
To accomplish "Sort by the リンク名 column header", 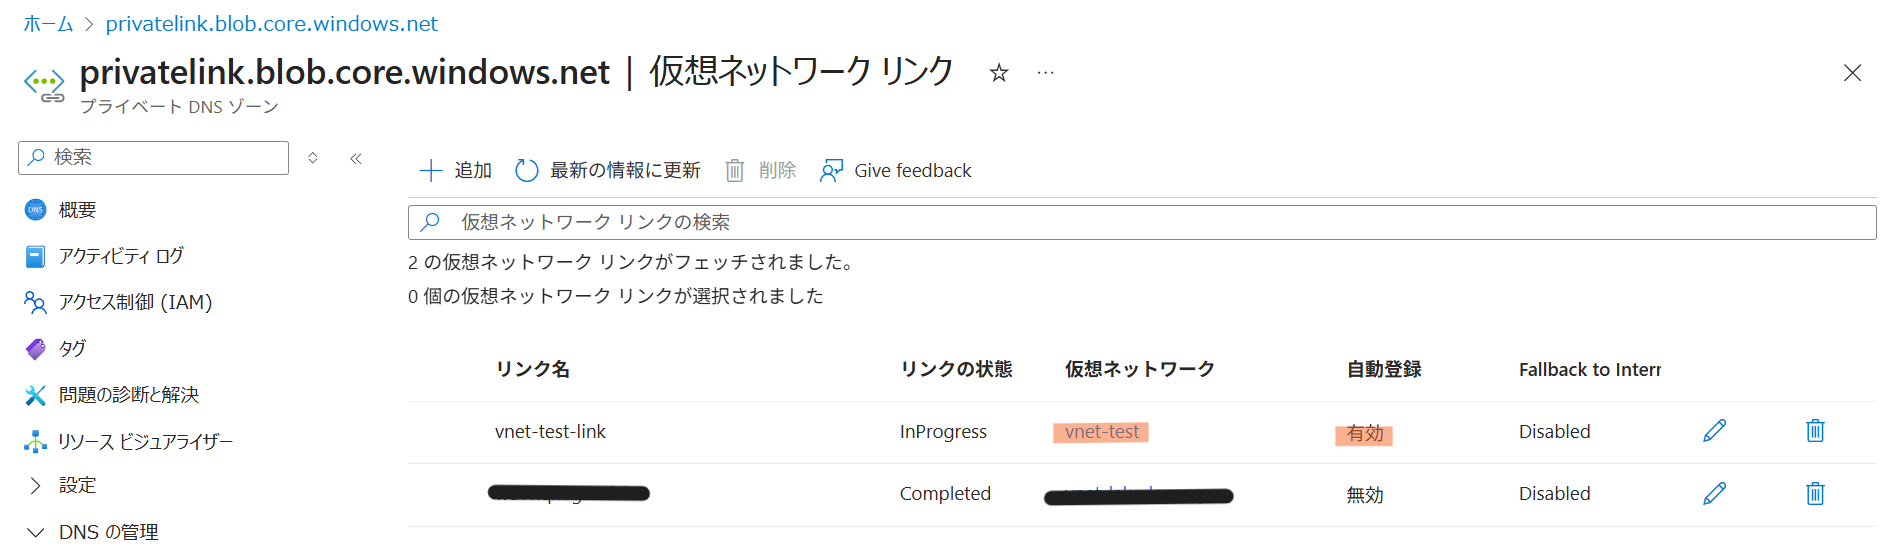I will [x=533, y=369].
